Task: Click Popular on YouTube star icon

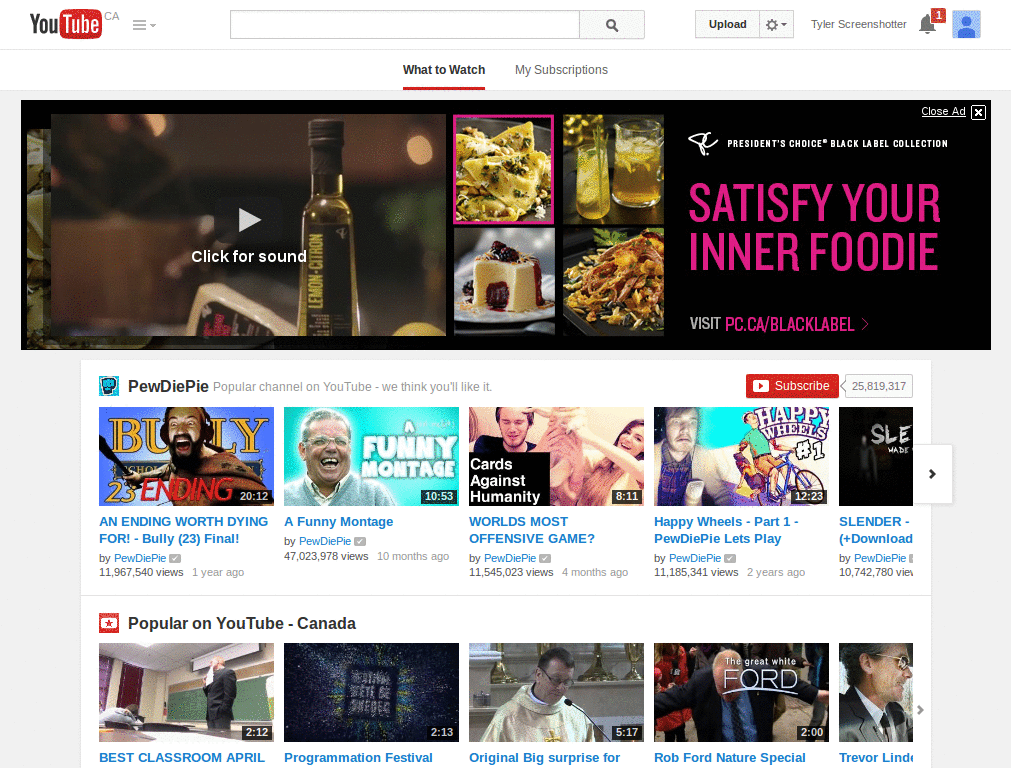Action: coord(109,623)
